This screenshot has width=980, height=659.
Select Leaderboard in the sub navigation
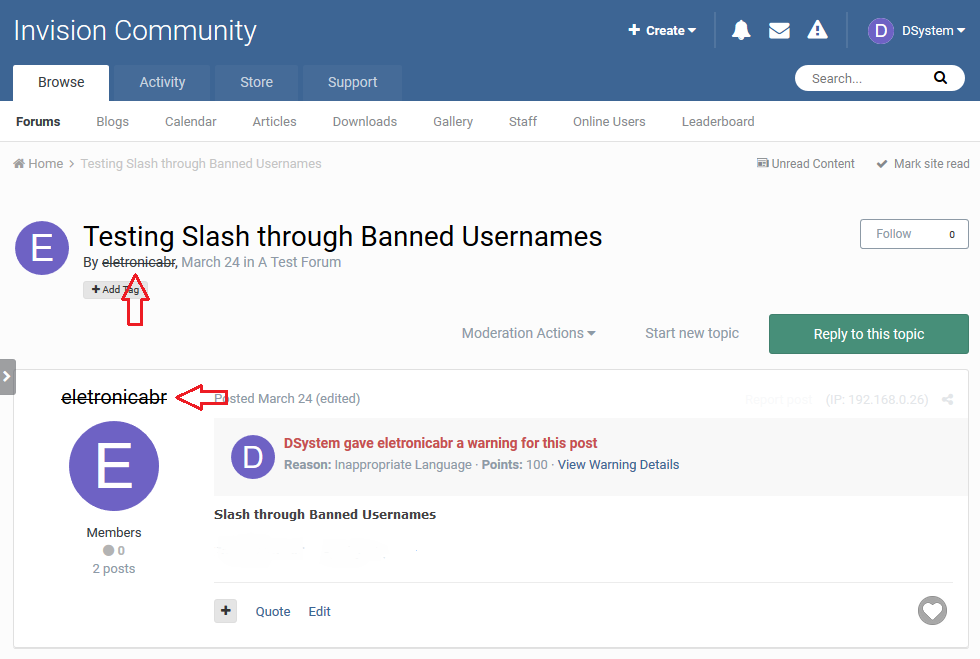click(x=717, y=121)
